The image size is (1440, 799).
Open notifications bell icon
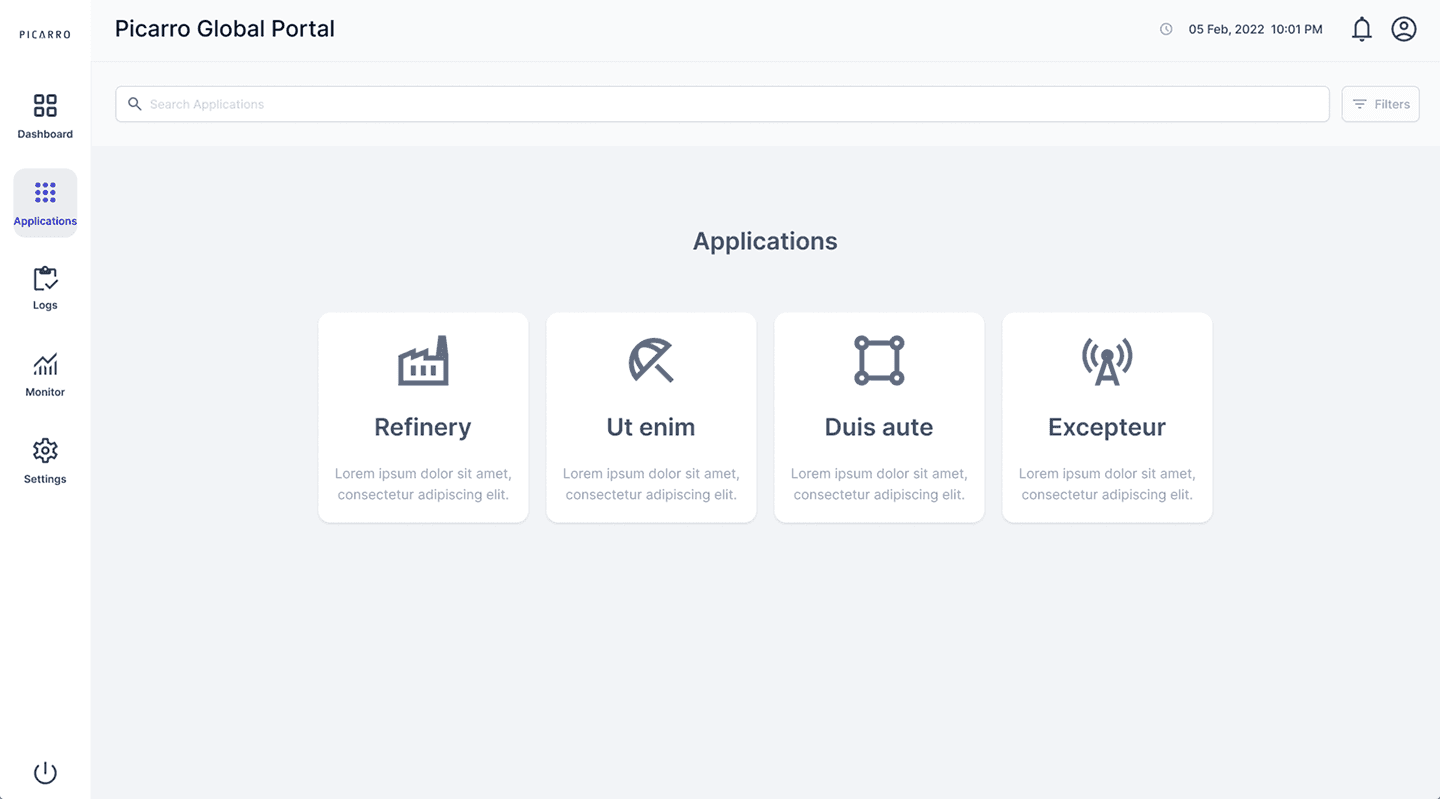click(1361, 29)
